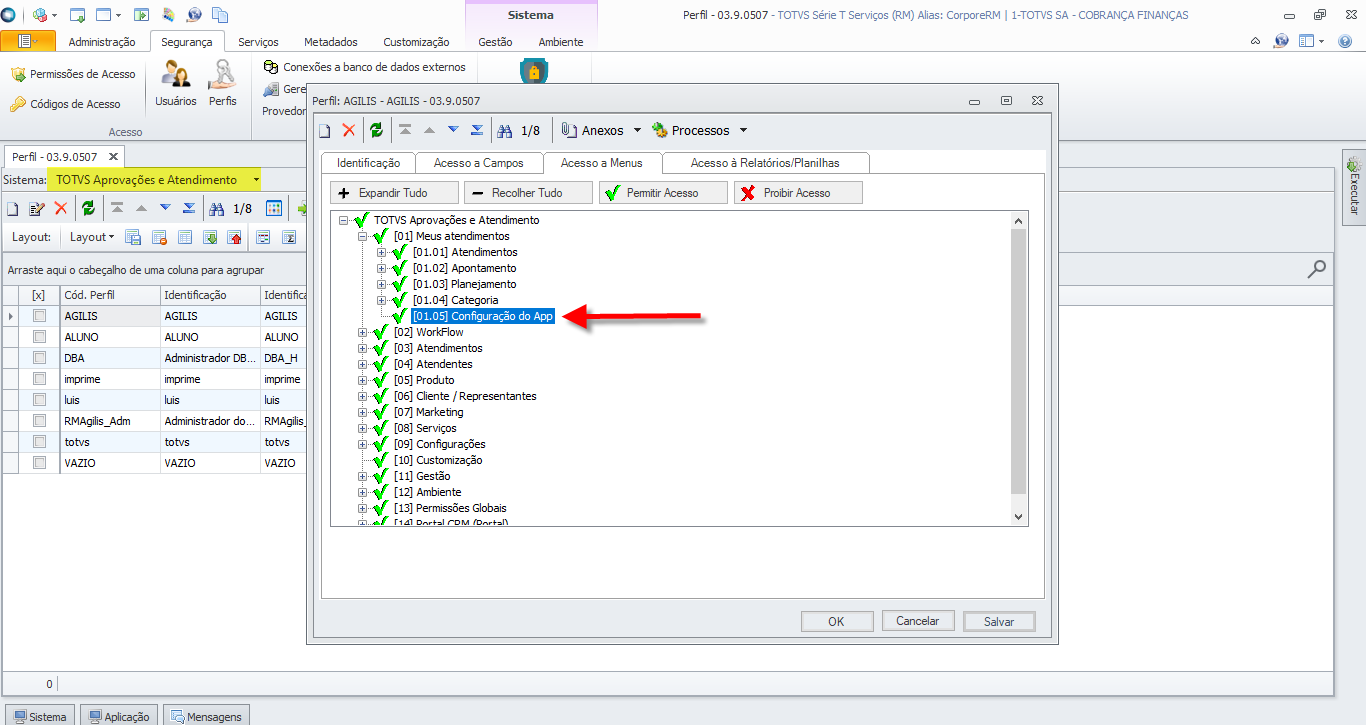Go to the next record in the main toolbar
This screenshot has width=1366, height=725.
point(165,208)
